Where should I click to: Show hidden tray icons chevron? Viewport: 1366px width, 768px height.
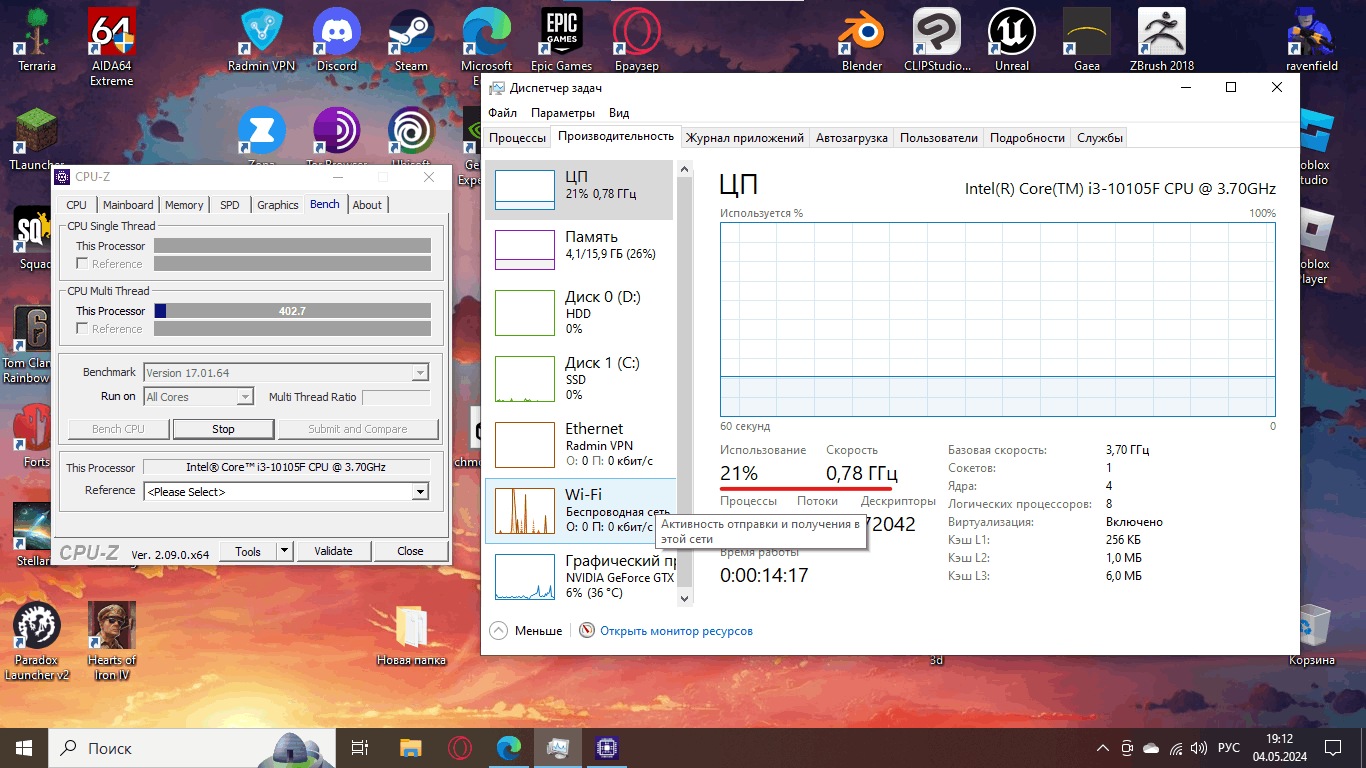tap(1103, 747)
